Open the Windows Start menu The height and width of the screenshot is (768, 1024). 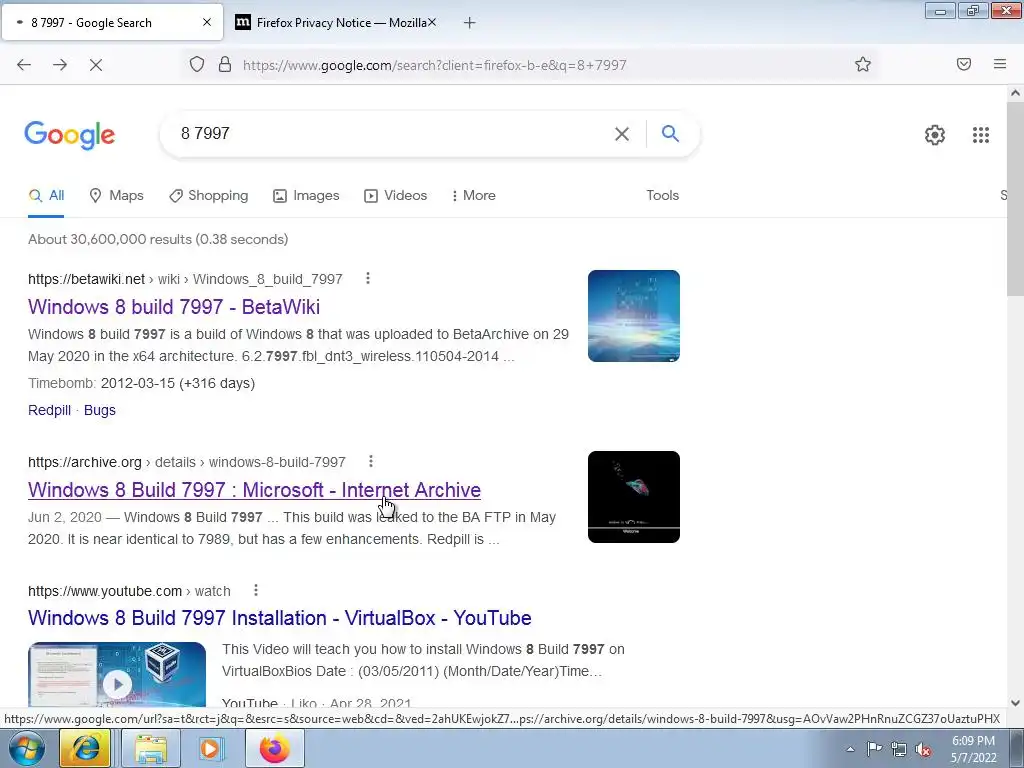26,748
